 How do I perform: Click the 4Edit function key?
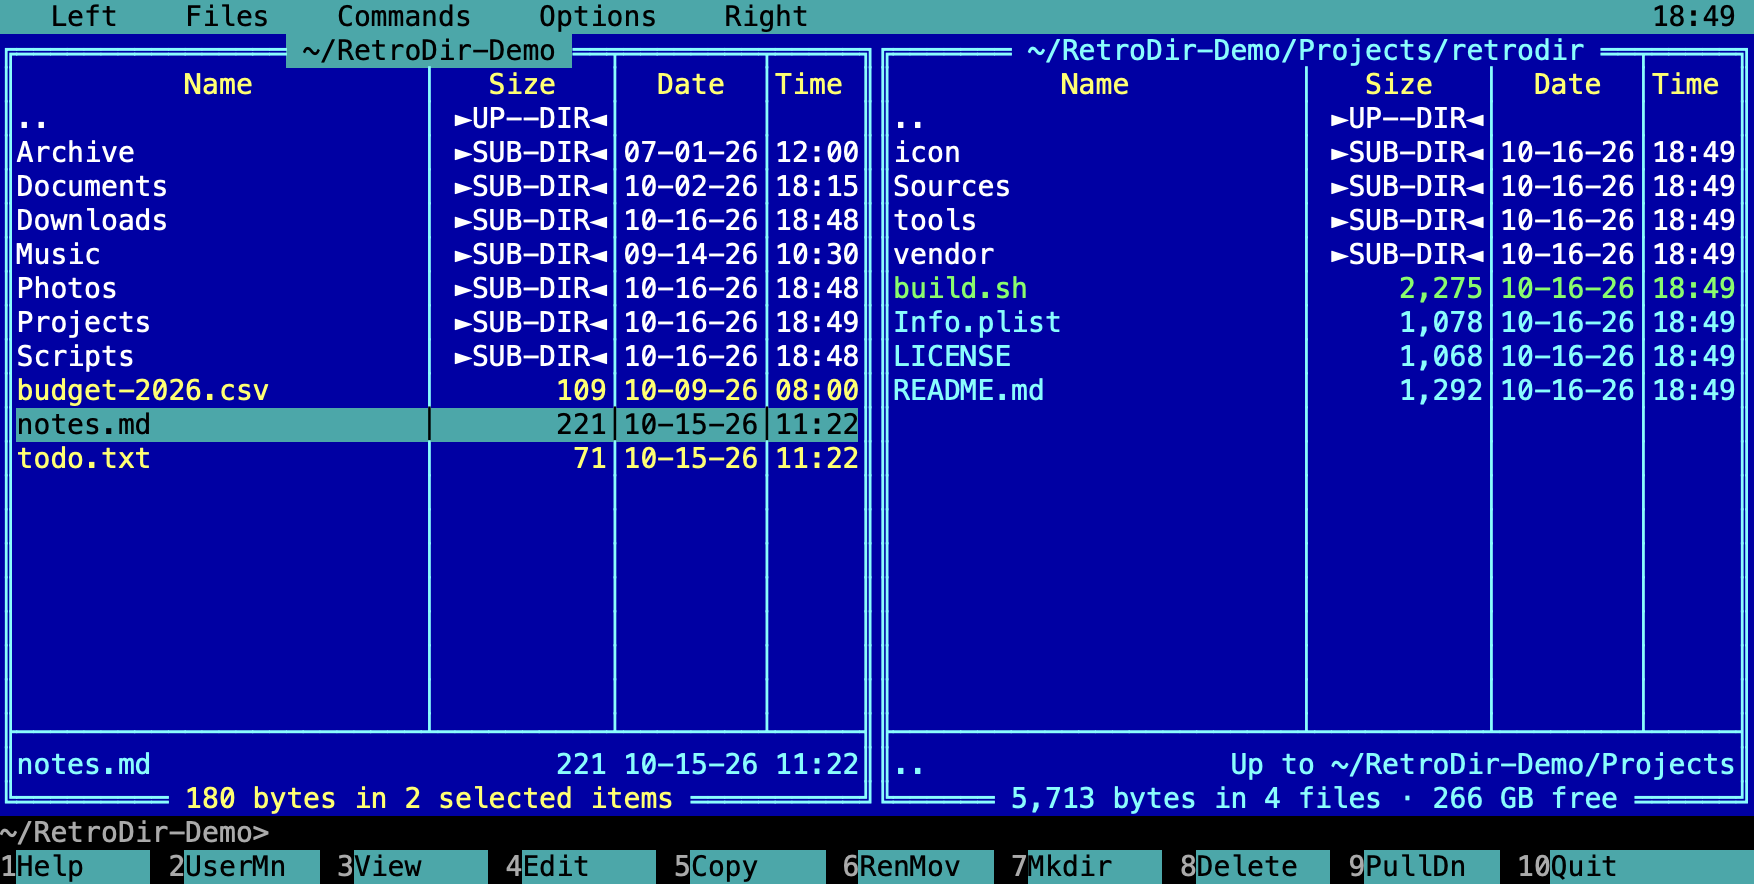(581, 866)
